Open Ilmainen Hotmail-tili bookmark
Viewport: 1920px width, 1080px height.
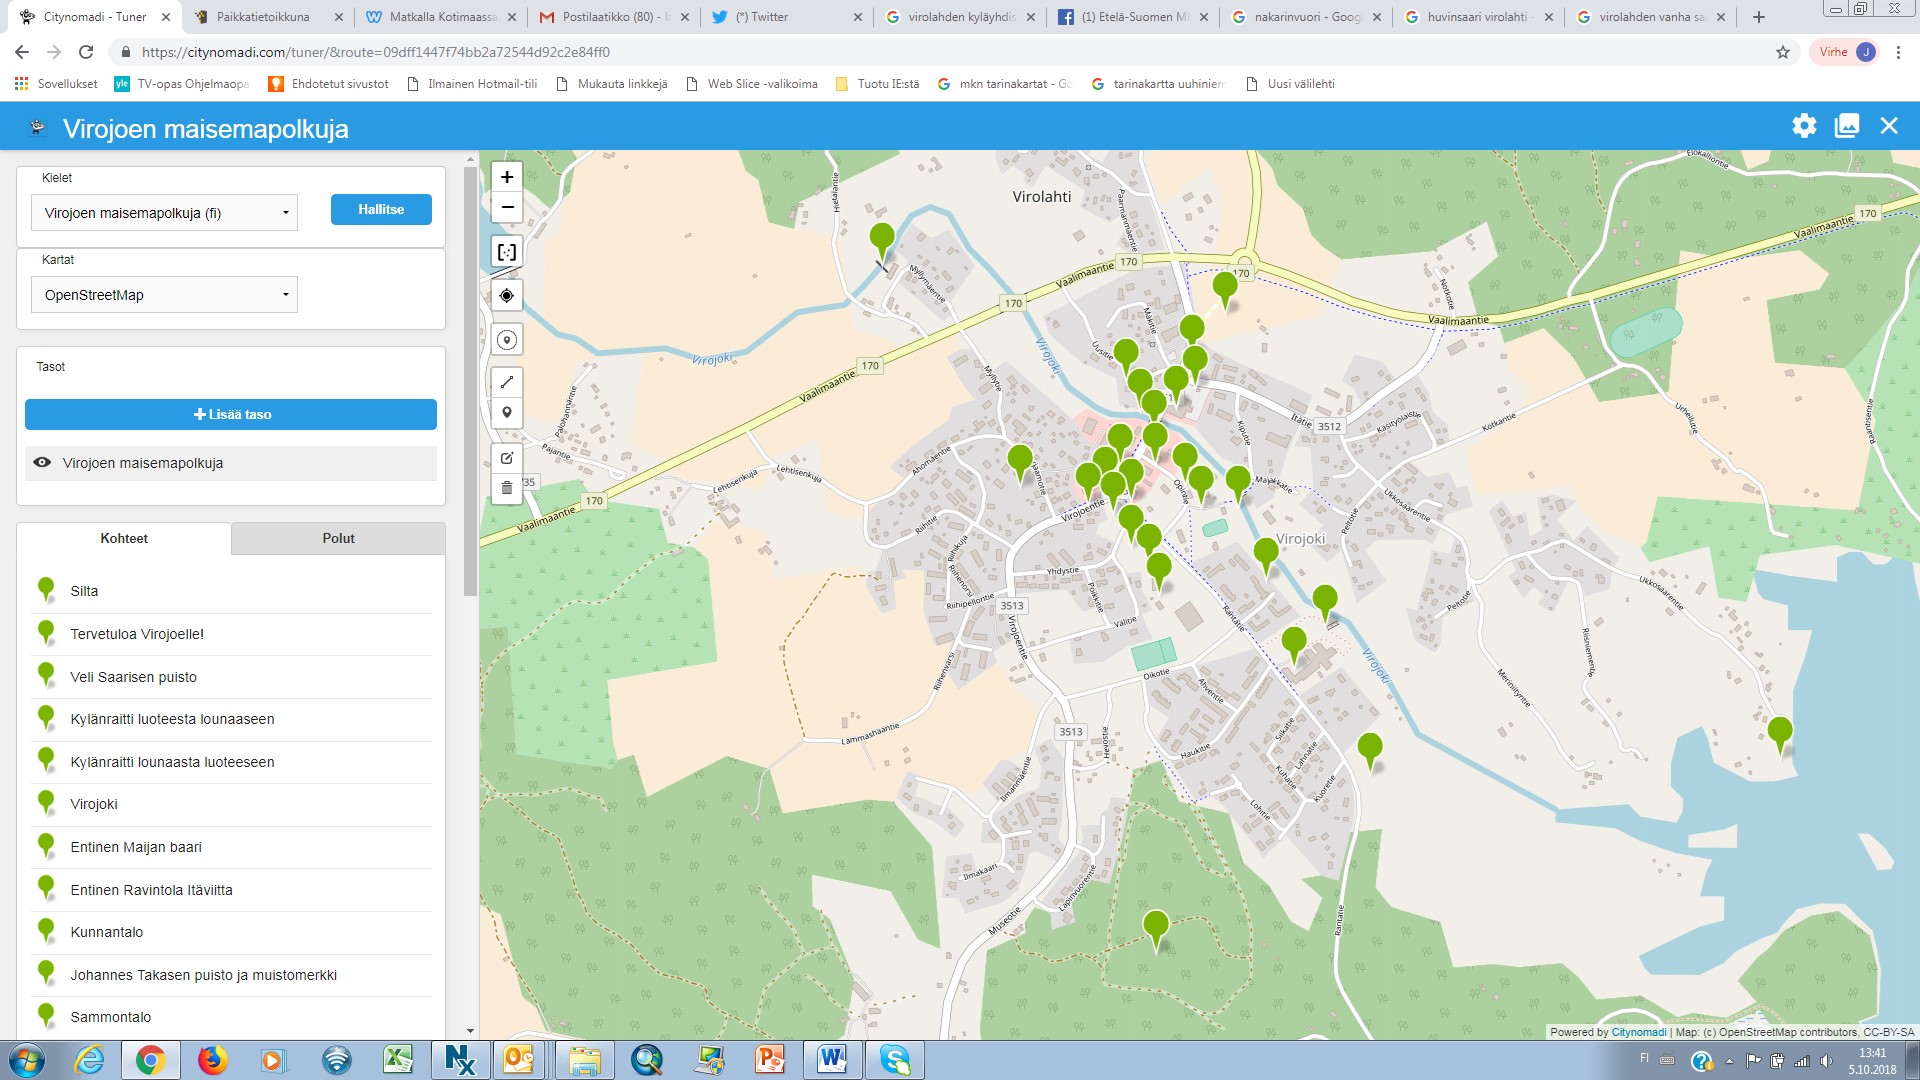click(472, 84)
